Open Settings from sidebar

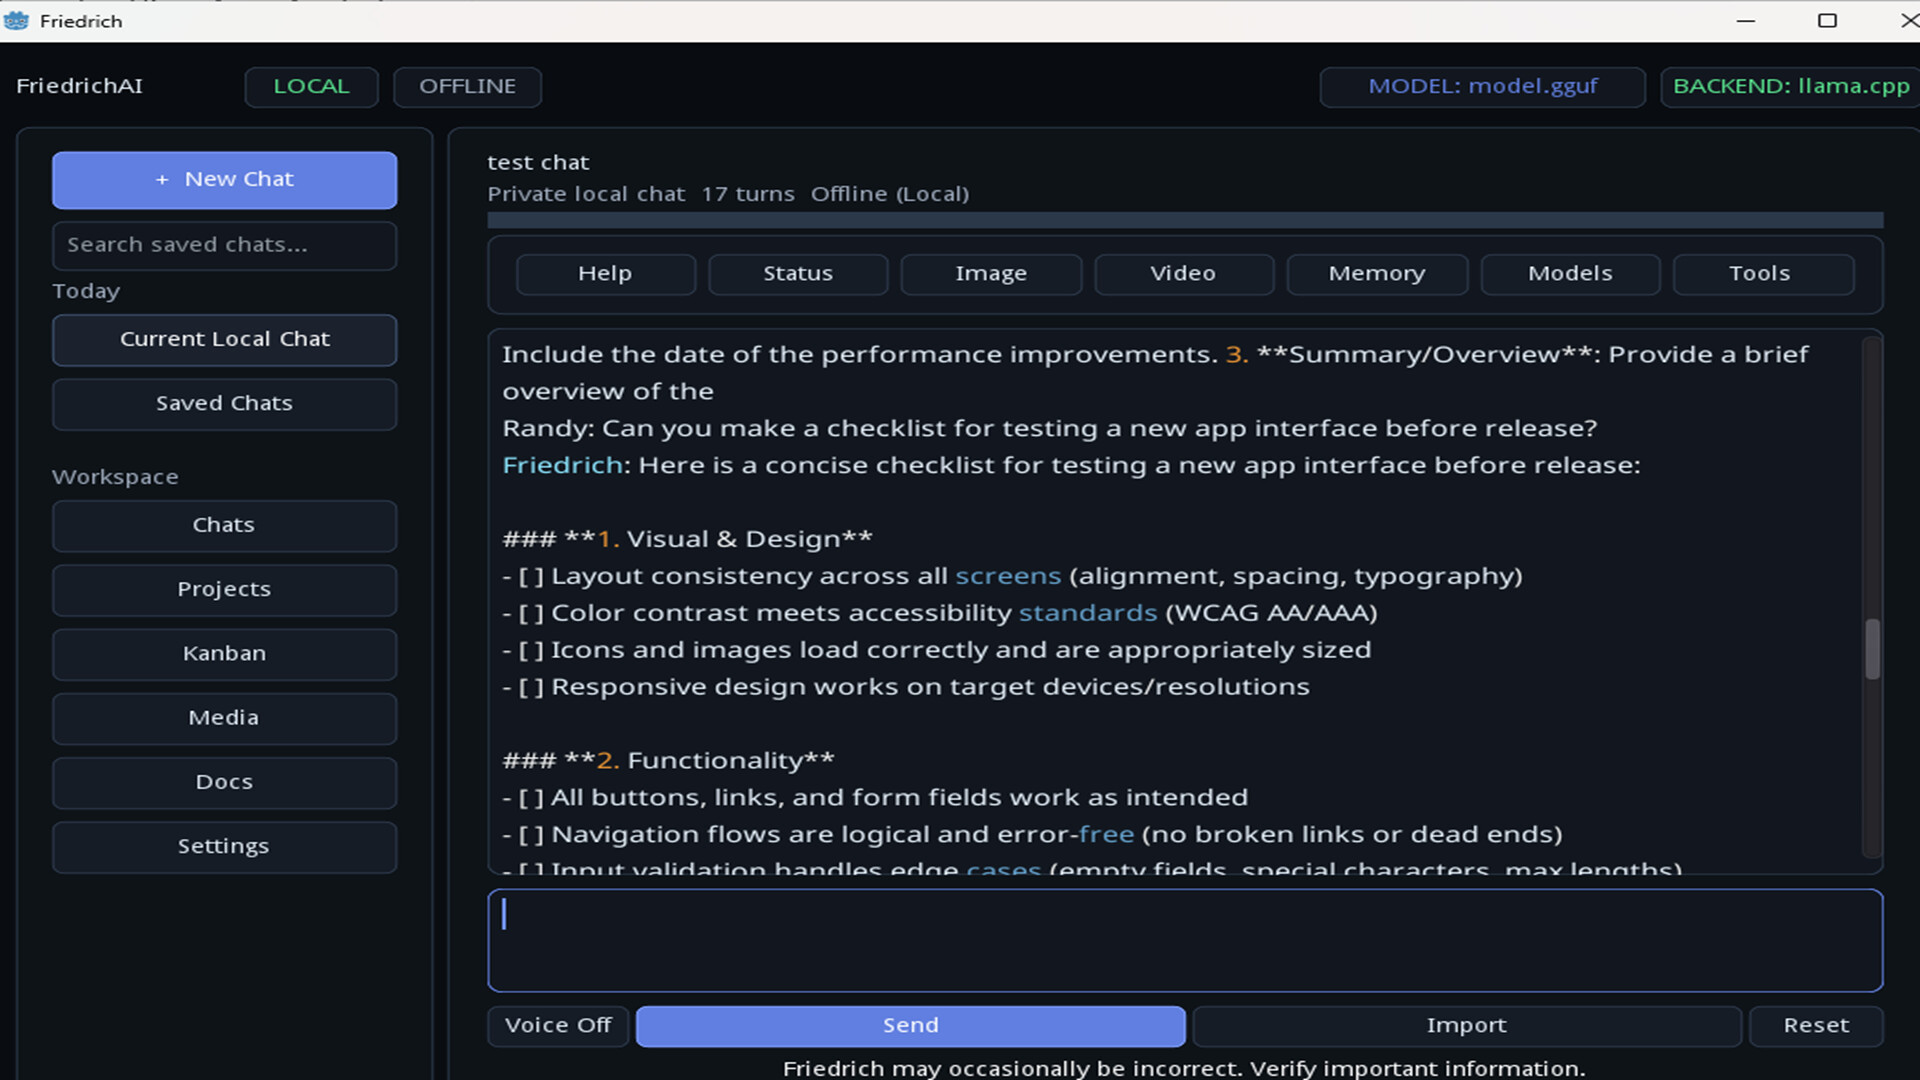click(x=224, y=847)
